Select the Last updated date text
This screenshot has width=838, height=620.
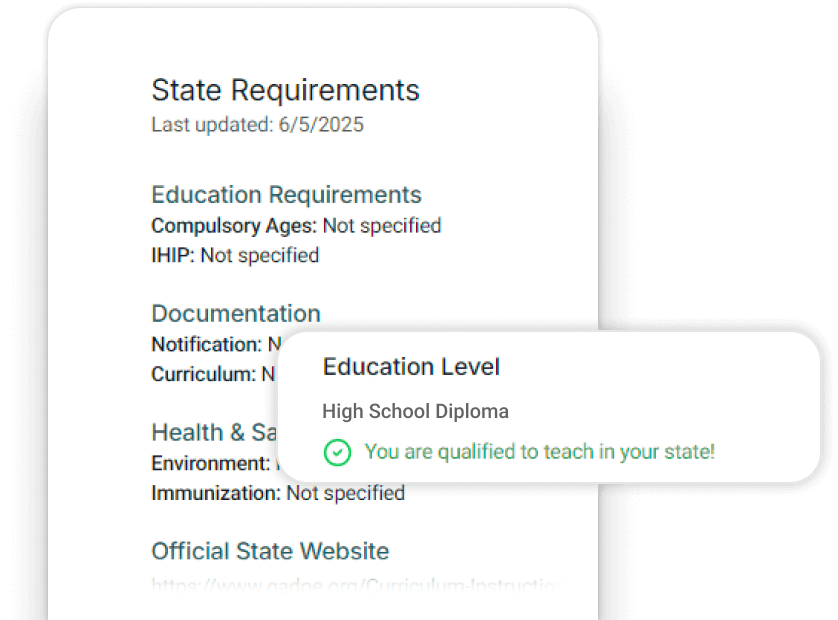click(x=257, y=125)
